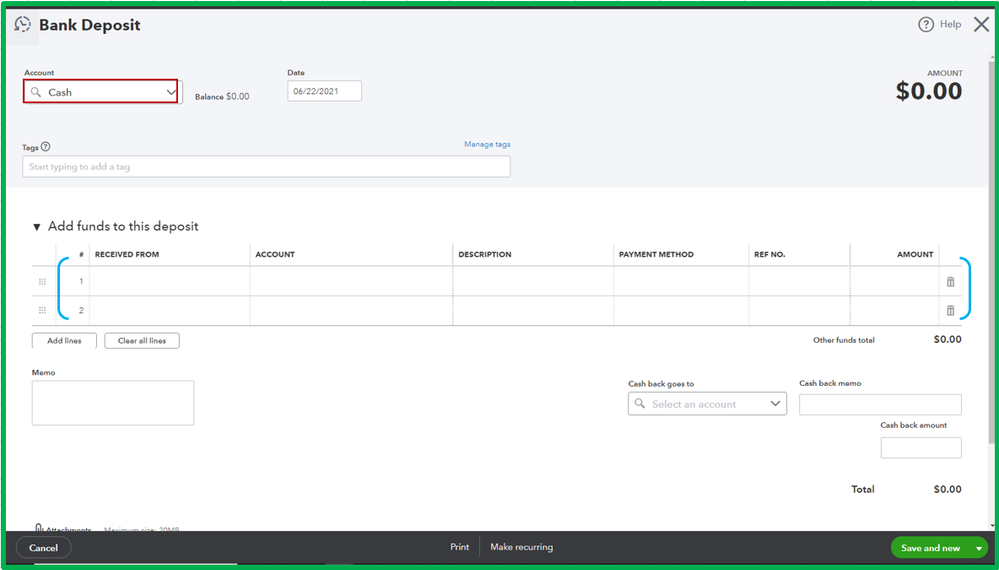Collapse Add funds to this deposit section
The image size is (999, 570).
(36, 227)
